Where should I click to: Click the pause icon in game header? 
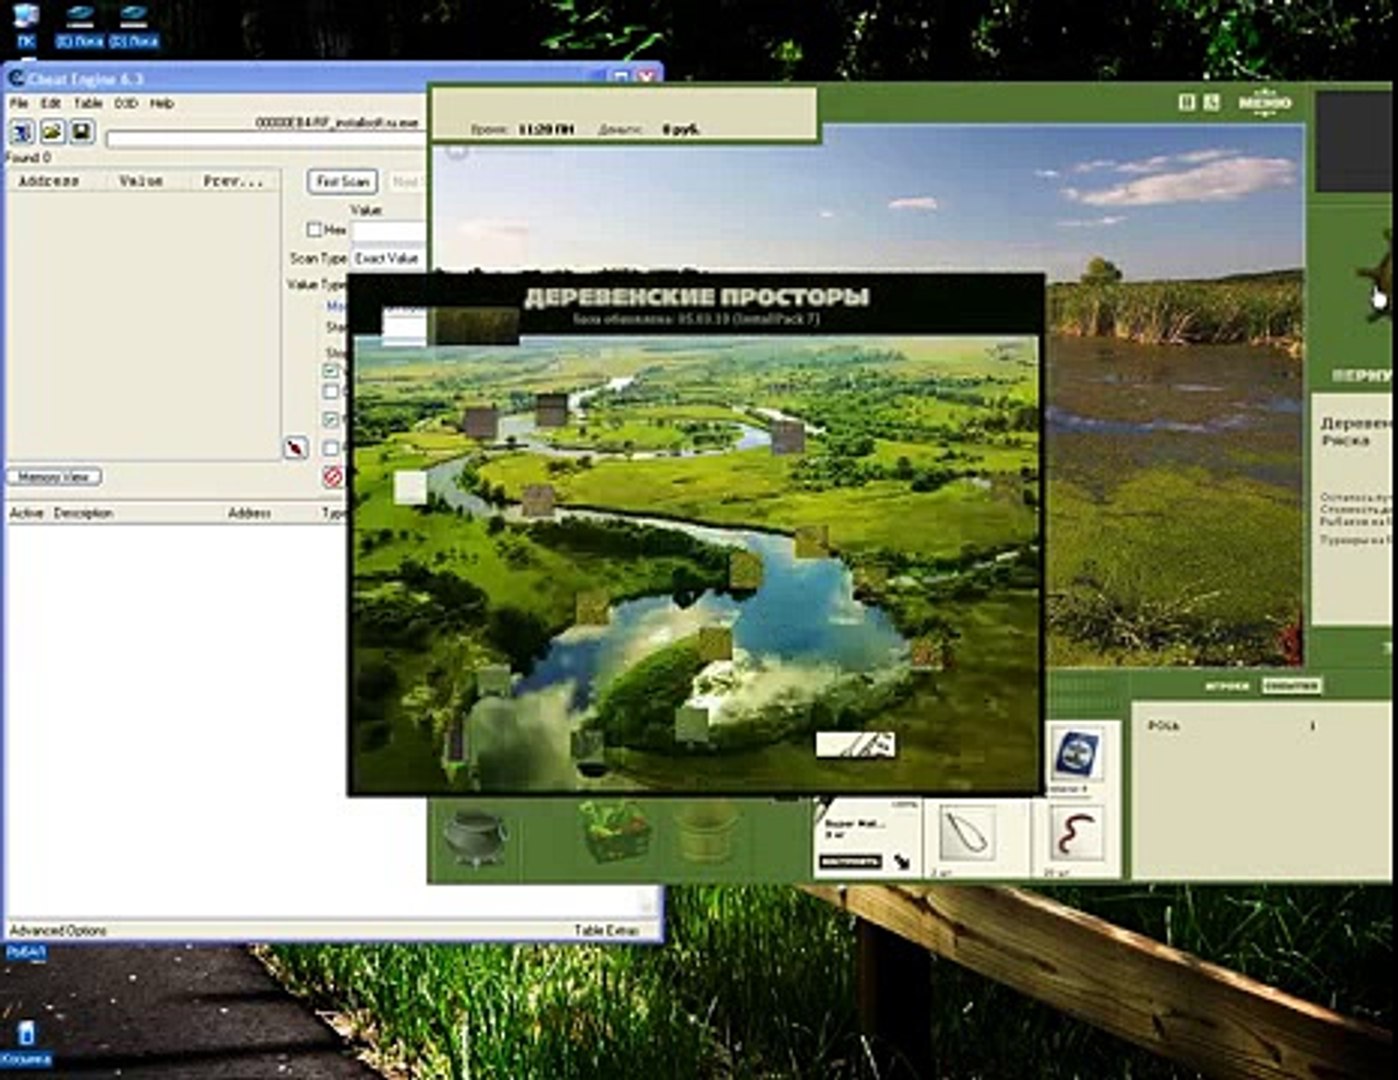point(1186,102)
